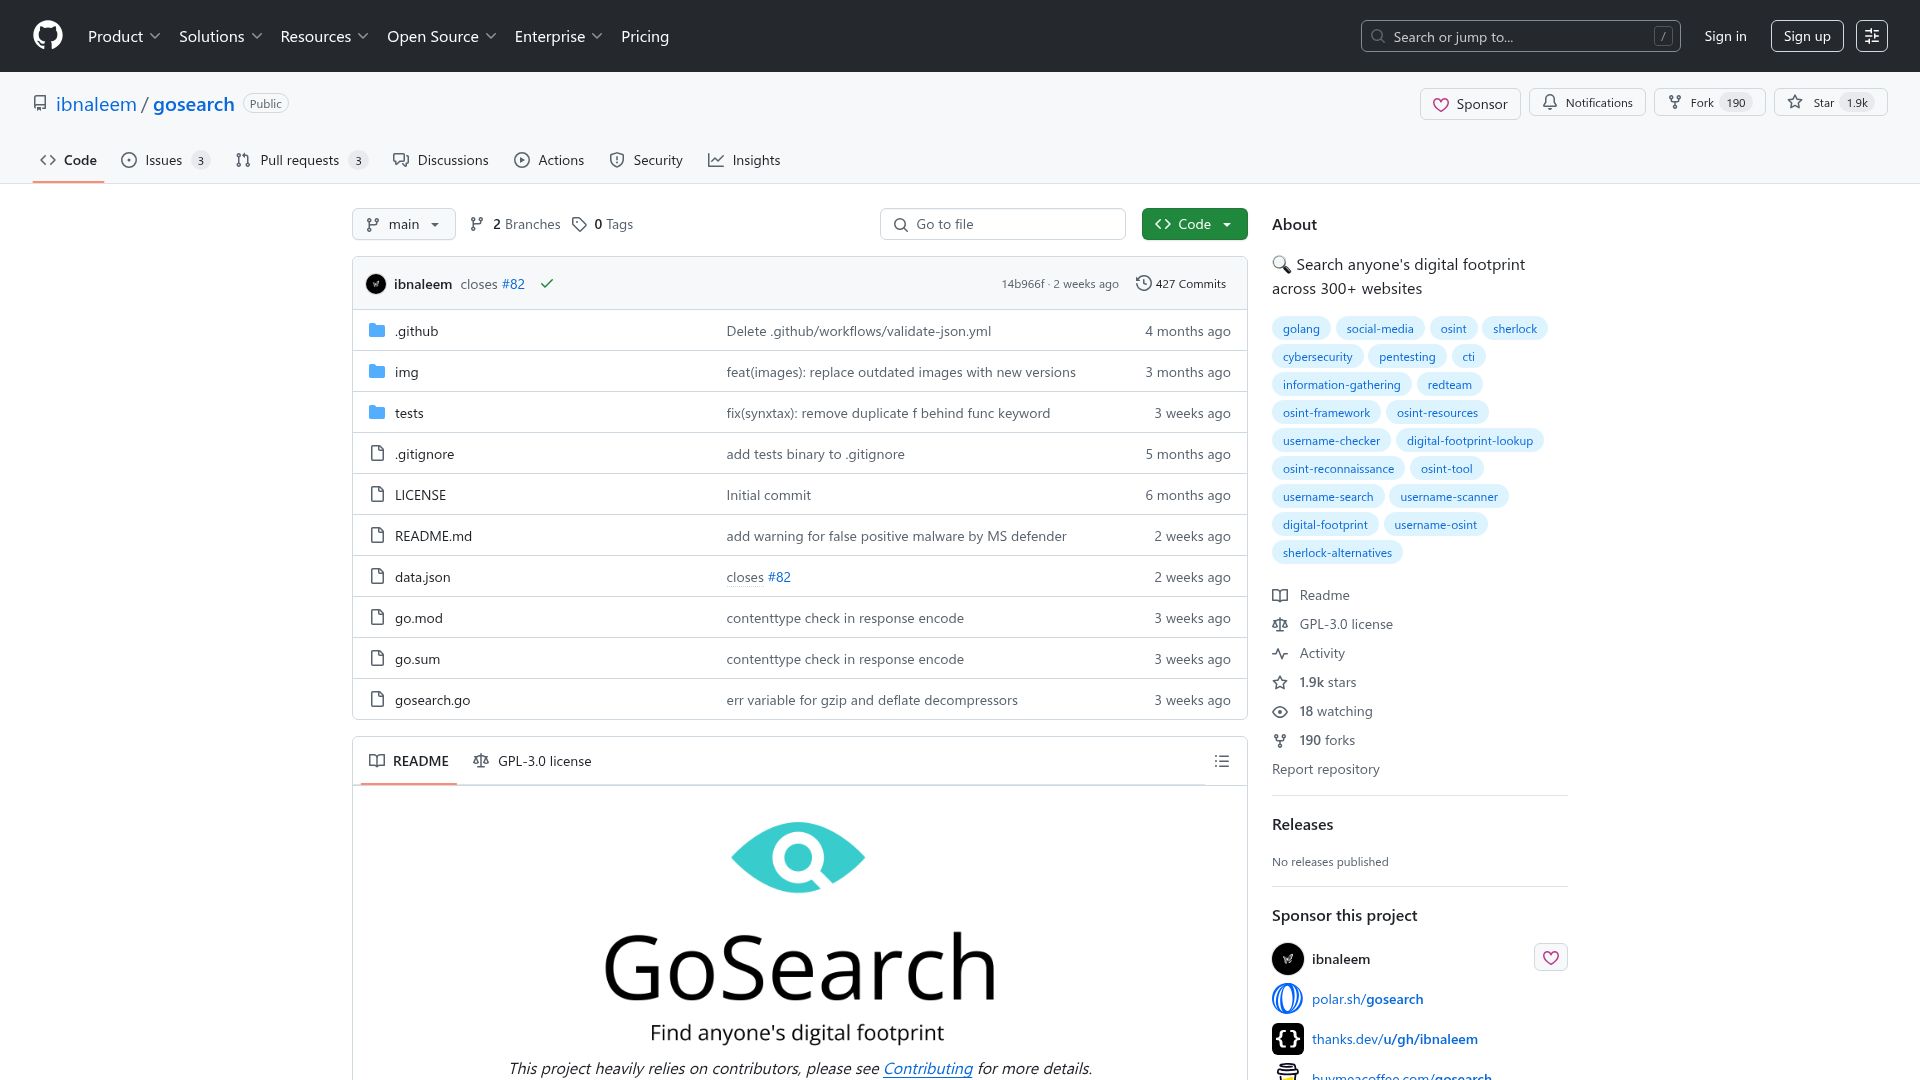Viewport: 1920px width, 1080px height.
Task: Click the branches icon beside 2 Branches
Action: pyautogui.click(x=477, y=225)
